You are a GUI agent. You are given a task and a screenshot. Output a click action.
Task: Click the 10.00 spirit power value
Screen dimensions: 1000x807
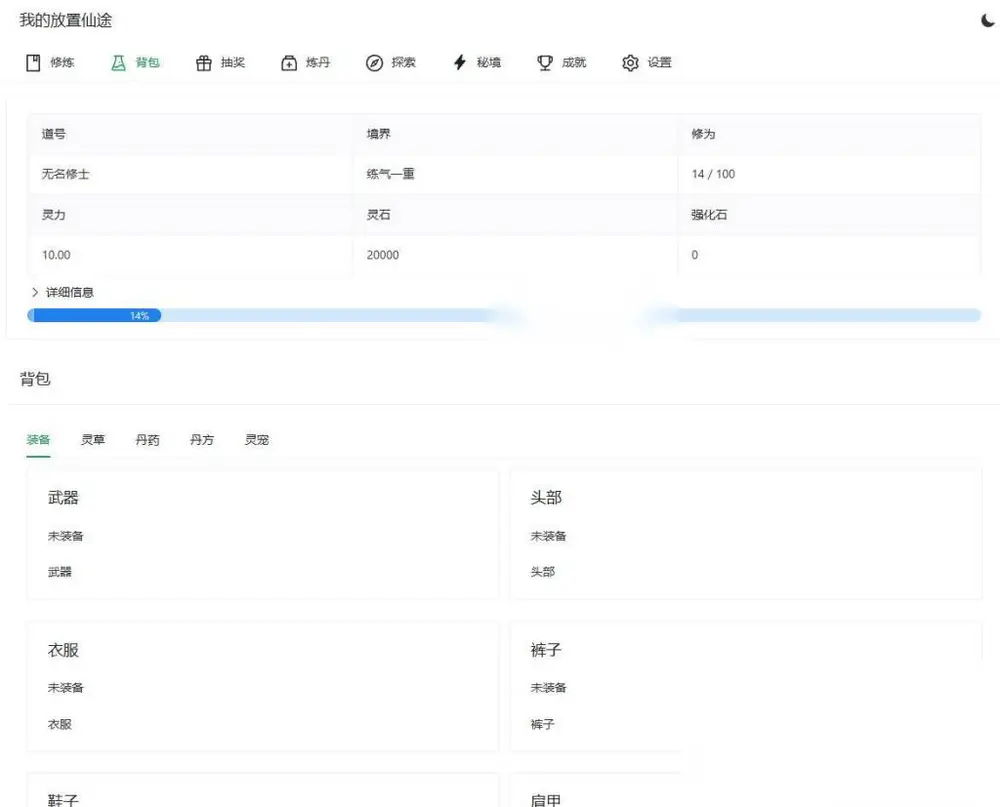(56, 255)
